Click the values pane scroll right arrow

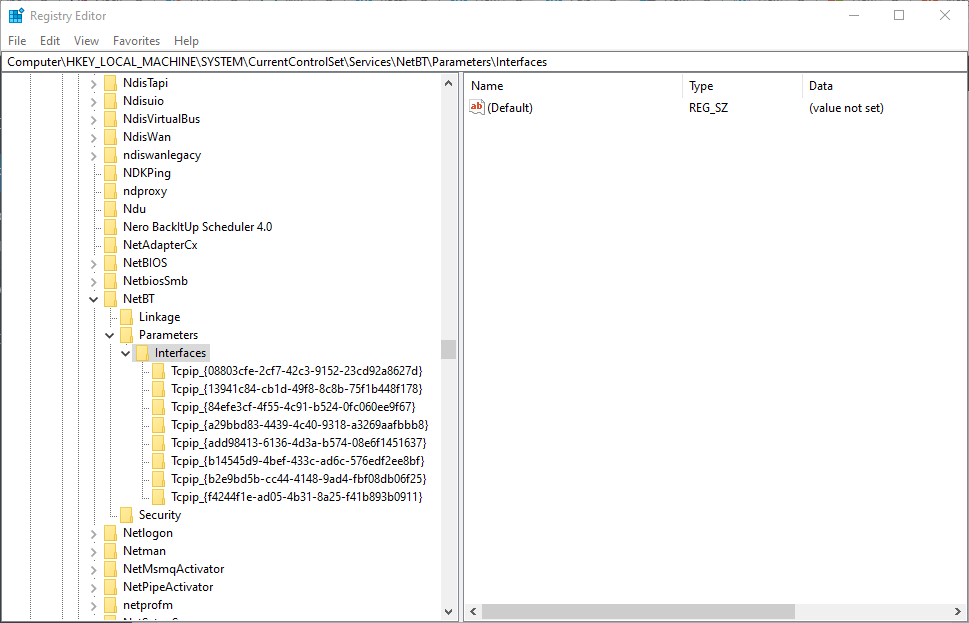coord(959,612)
